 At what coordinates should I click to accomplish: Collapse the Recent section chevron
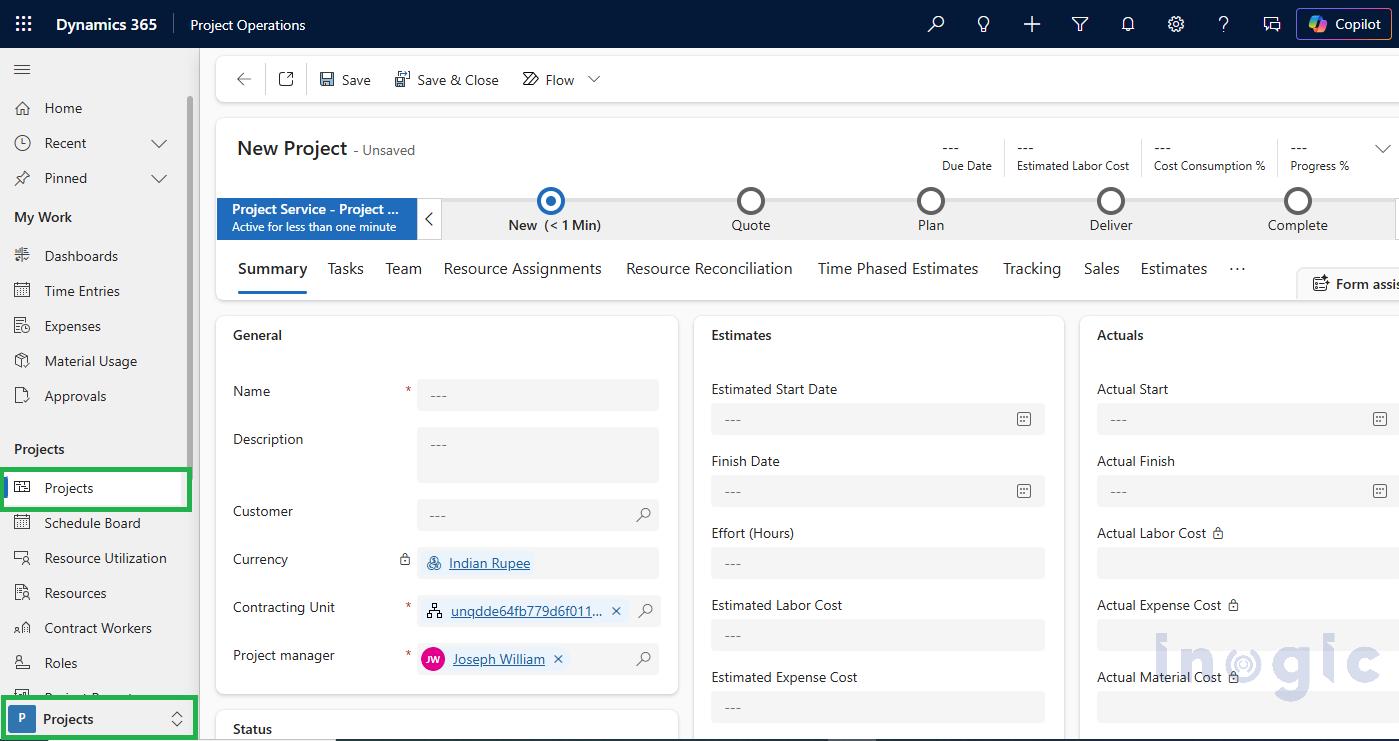(159, 143)
